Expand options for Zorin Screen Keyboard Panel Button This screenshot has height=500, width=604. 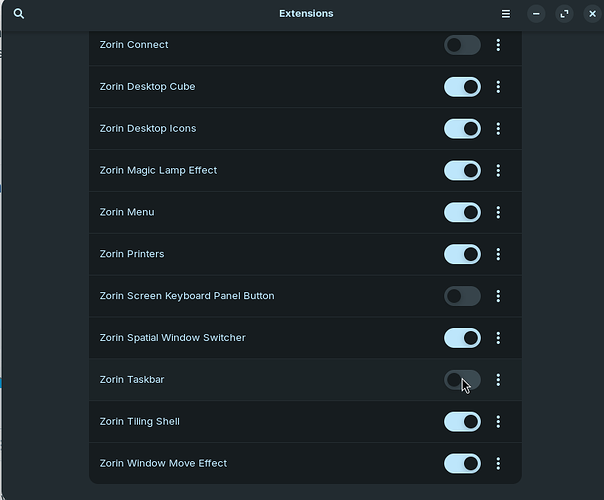click(498, 296)
